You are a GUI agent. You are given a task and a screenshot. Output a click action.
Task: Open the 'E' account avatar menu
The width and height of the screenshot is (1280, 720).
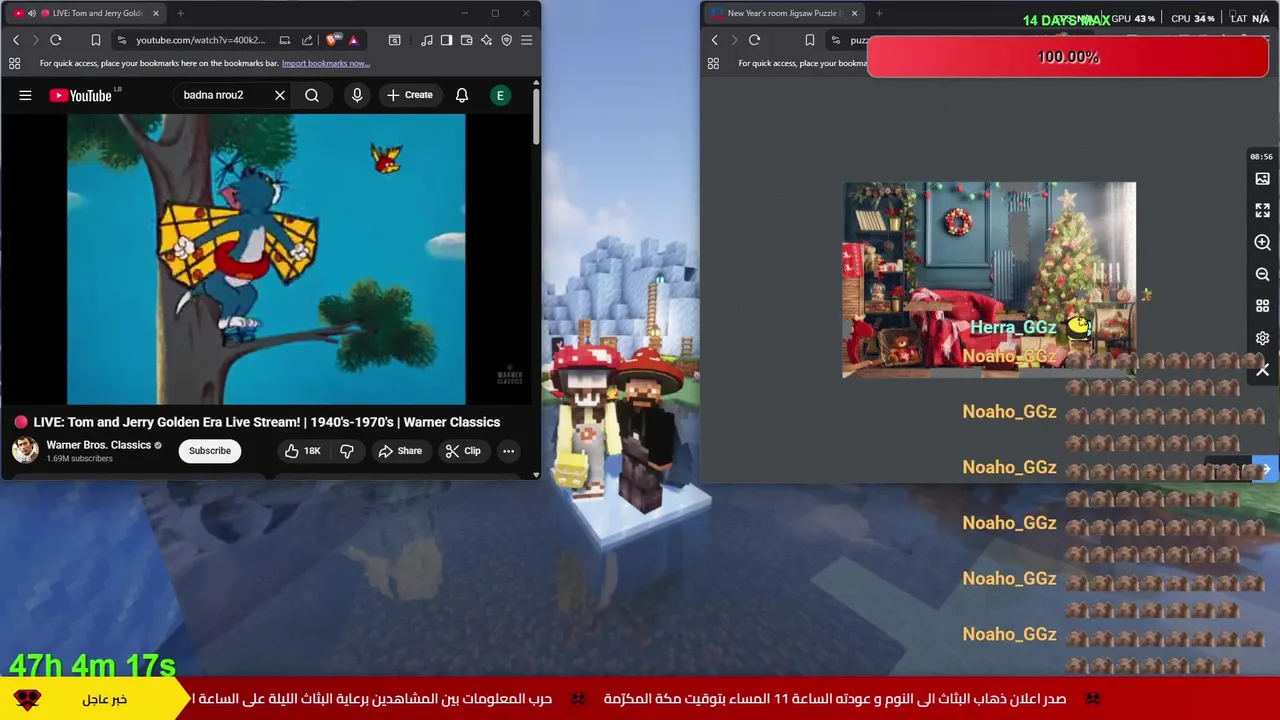(500, 95)
